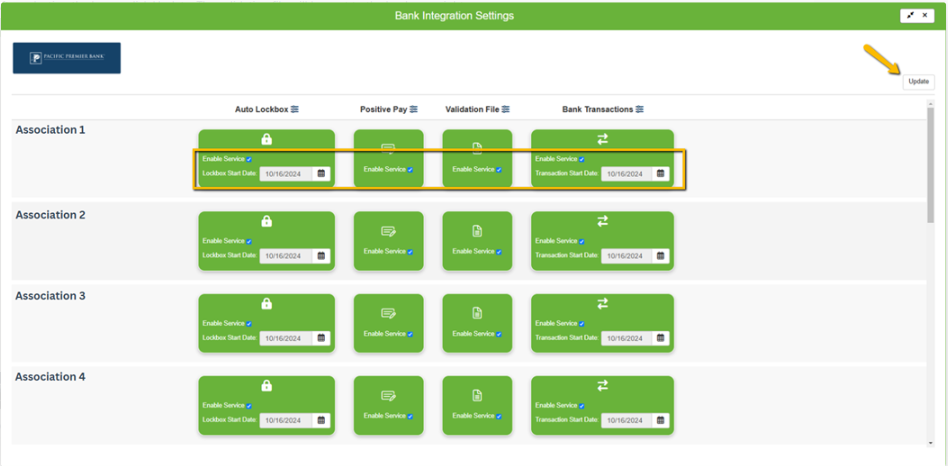Open calendar for Association 2 Transaction Start Date
Image resolution: width=948 pixels, height=466 pixels.
tap(660, 256)
